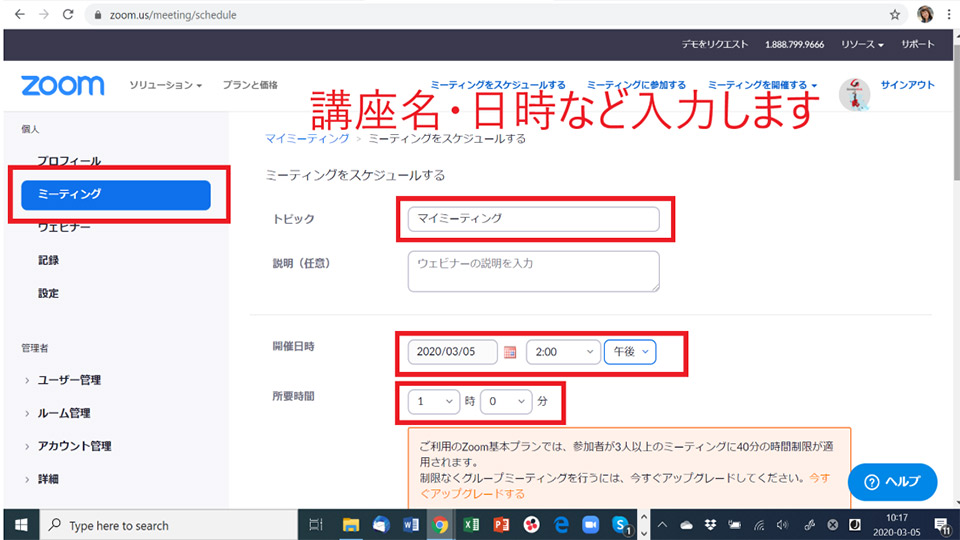Image resolution: width=960 pixels, height=540 pixels.
Task: Open Chrome three-dot menu
Action: [949, 14]
